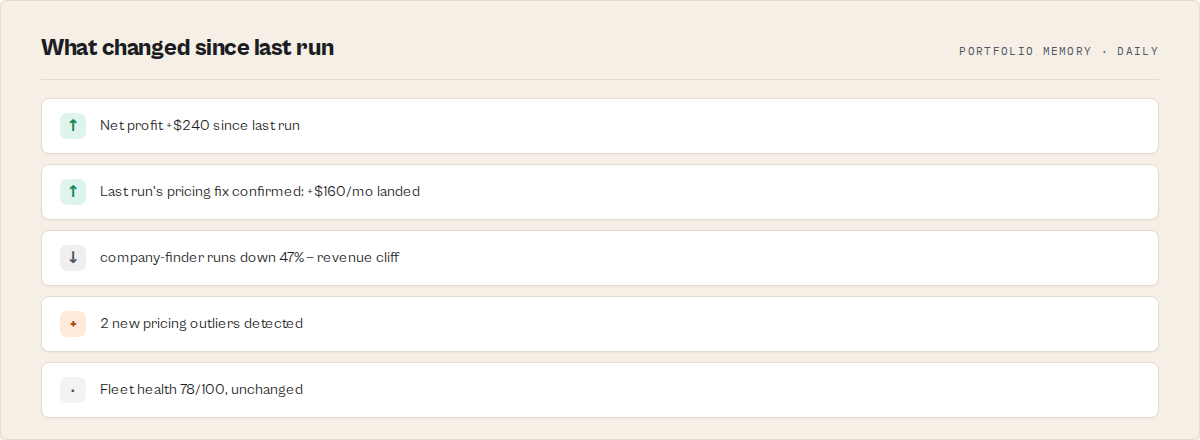This screenshot has height=440, width=1200.
Task: Open the 2 new pricing outliers detected row
Action: point(600,324)
